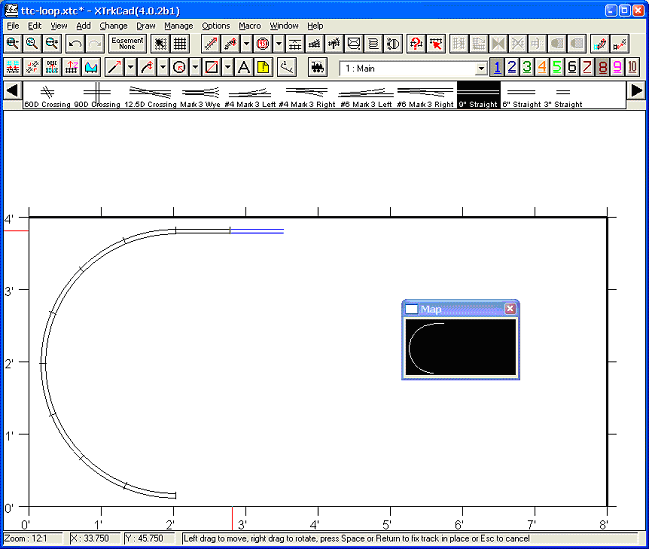Click the middle Zoom magnifier icon
649x549 pixels.
[x=32, y=44]
